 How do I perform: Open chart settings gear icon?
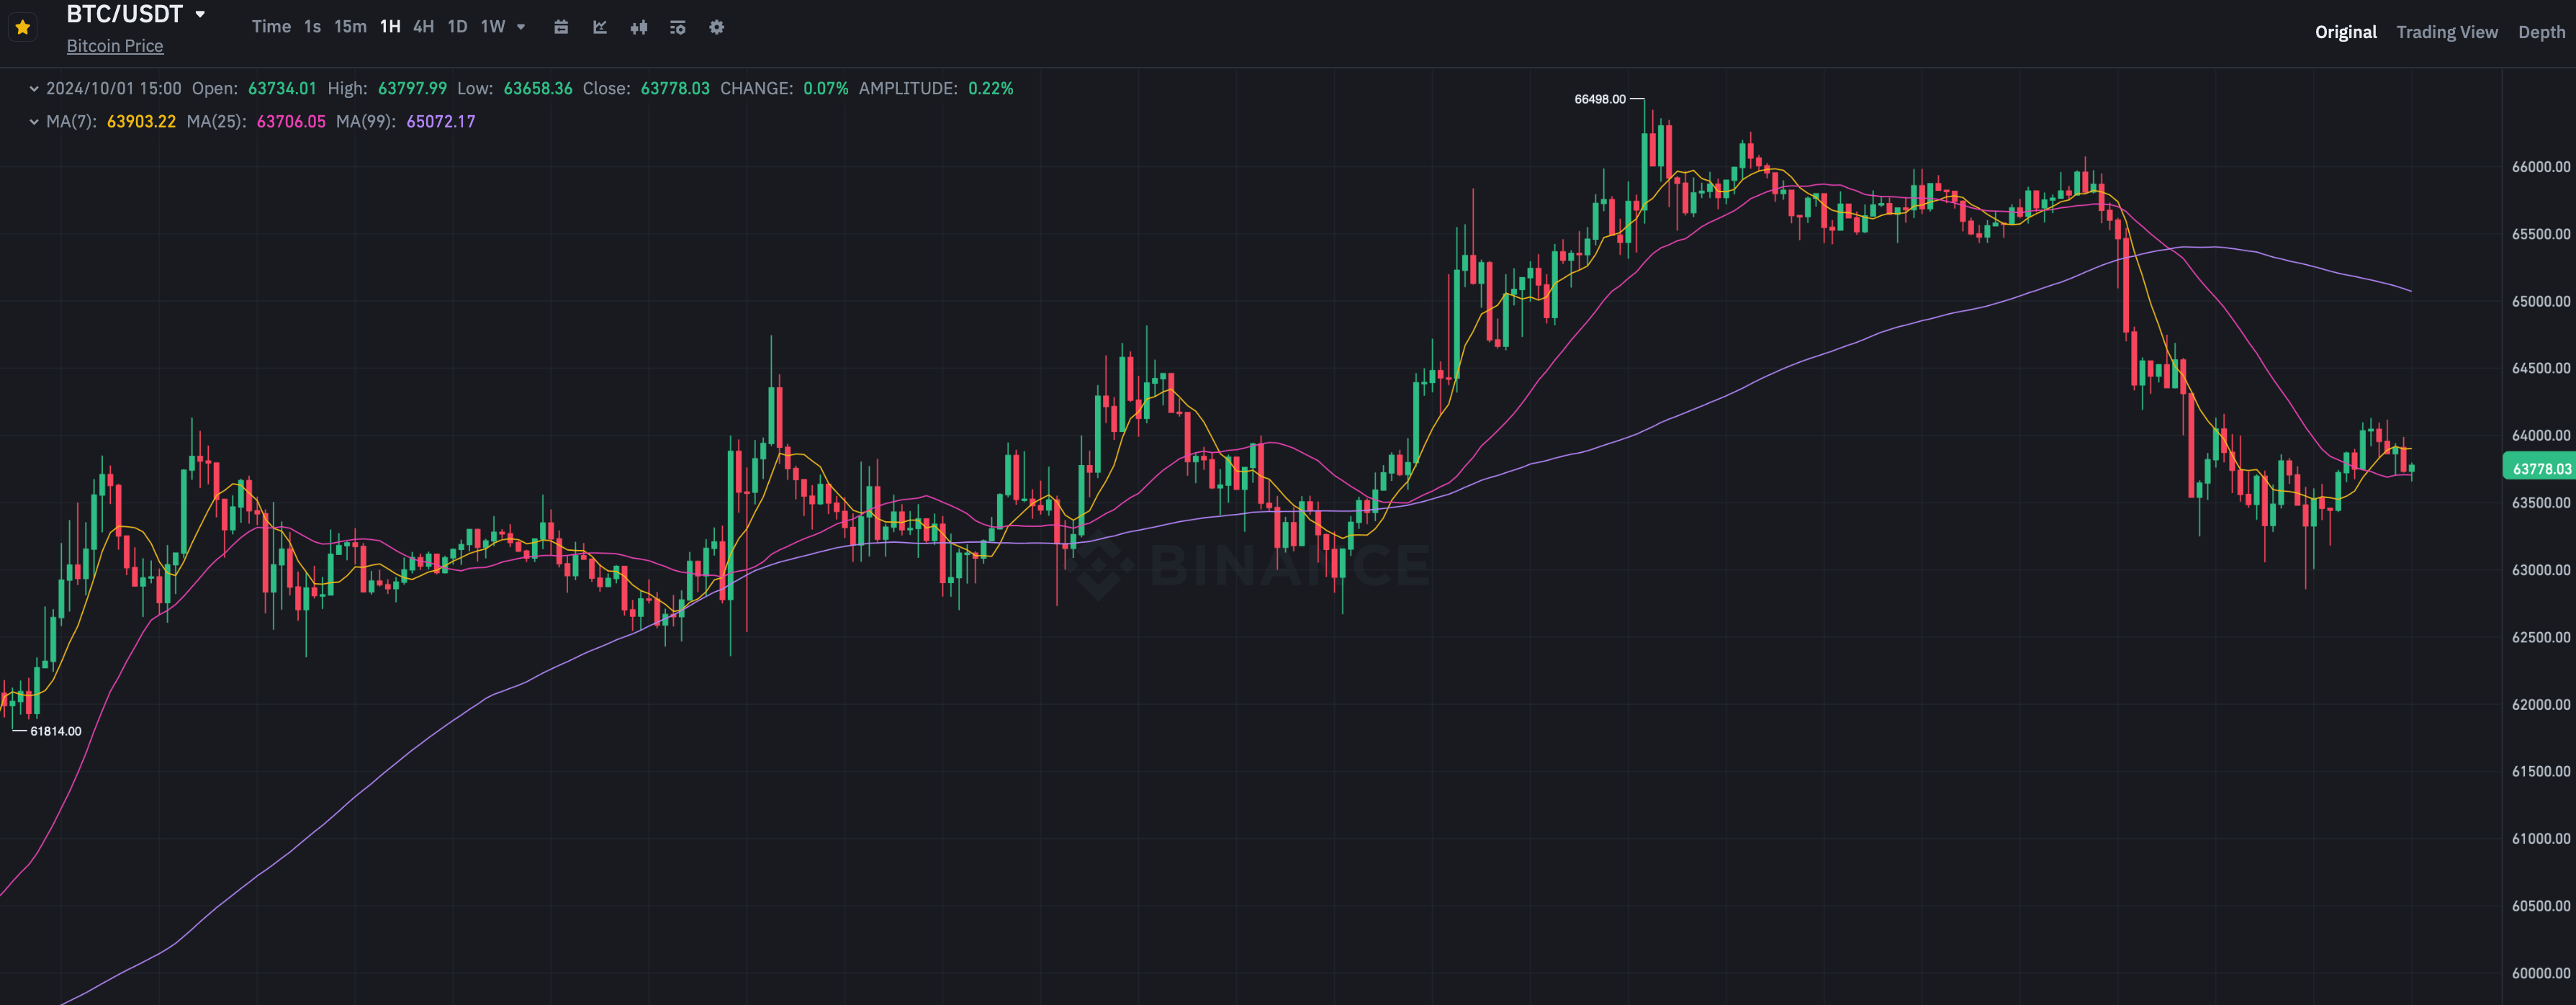coord(716,27)
